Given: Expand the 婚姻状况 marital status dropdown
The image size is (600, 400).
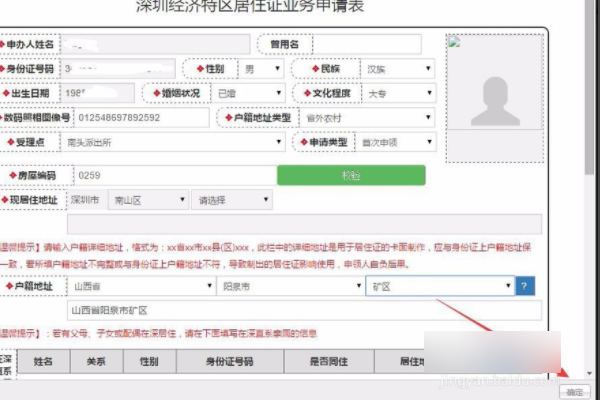Looking at the screenshot, I should point(248,93).
